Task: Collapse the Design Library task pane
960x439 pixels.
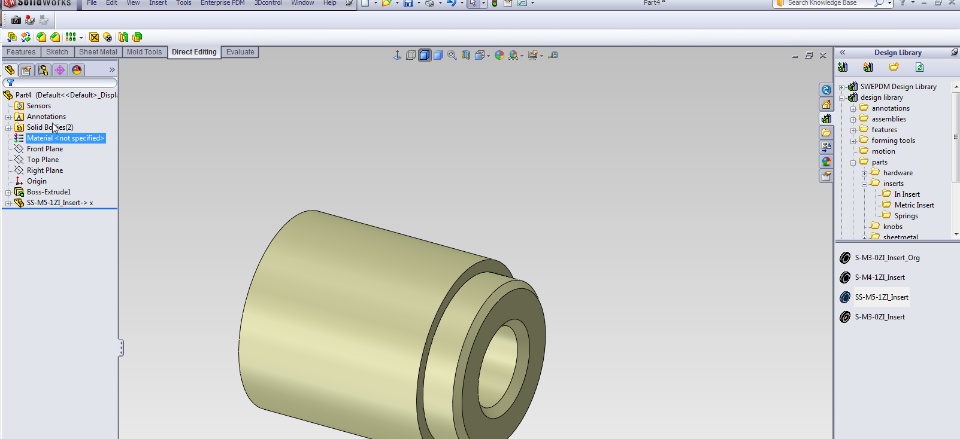Action: pos(842,53)
